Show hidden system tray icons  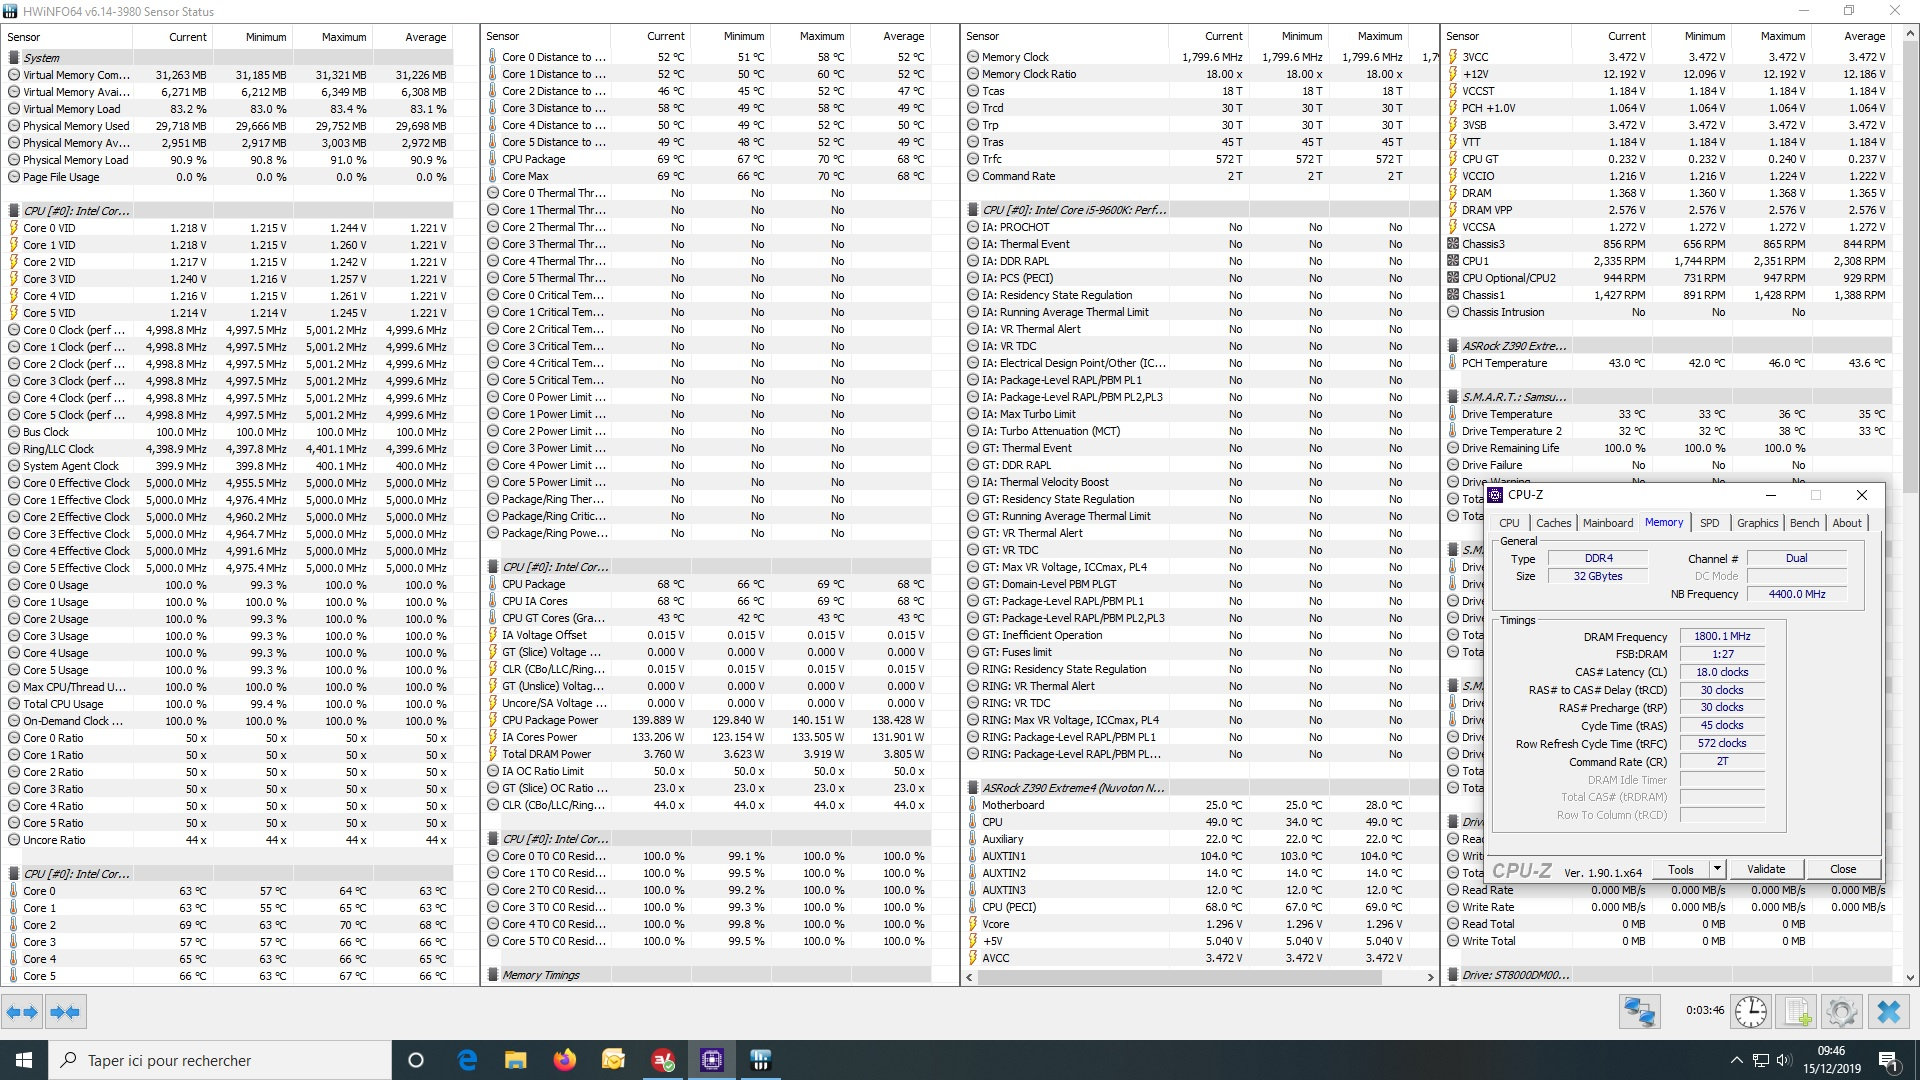pyautogui.click(x=1736, y=1060)
